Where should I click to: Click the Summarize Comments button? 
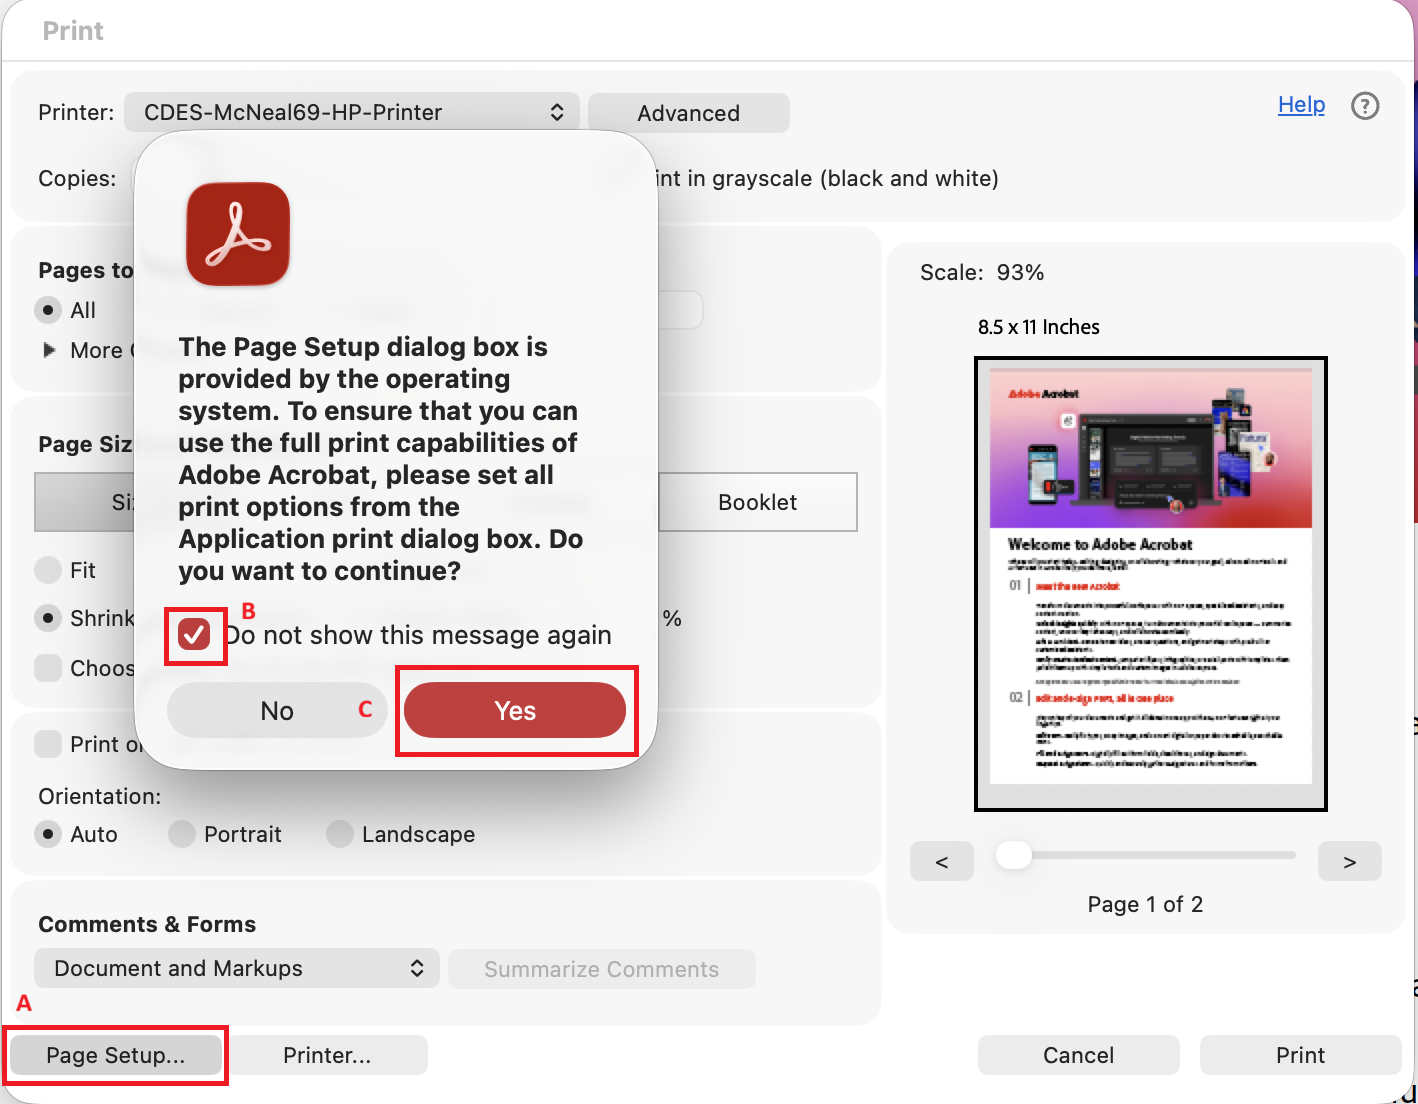click(602, 969)
